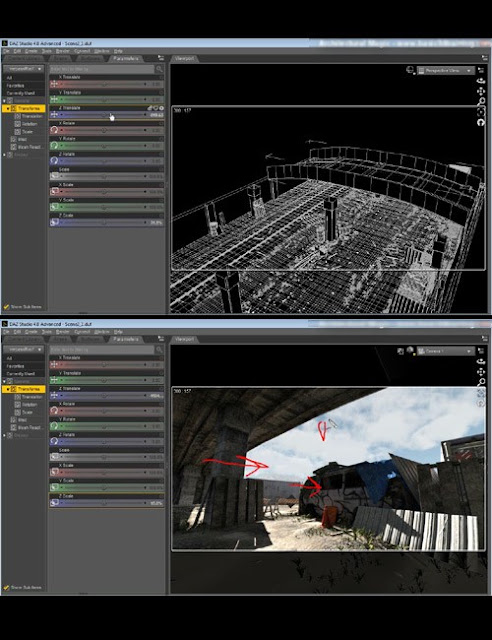Open the Camera 1 view dropdown

(x=445, y=351)
